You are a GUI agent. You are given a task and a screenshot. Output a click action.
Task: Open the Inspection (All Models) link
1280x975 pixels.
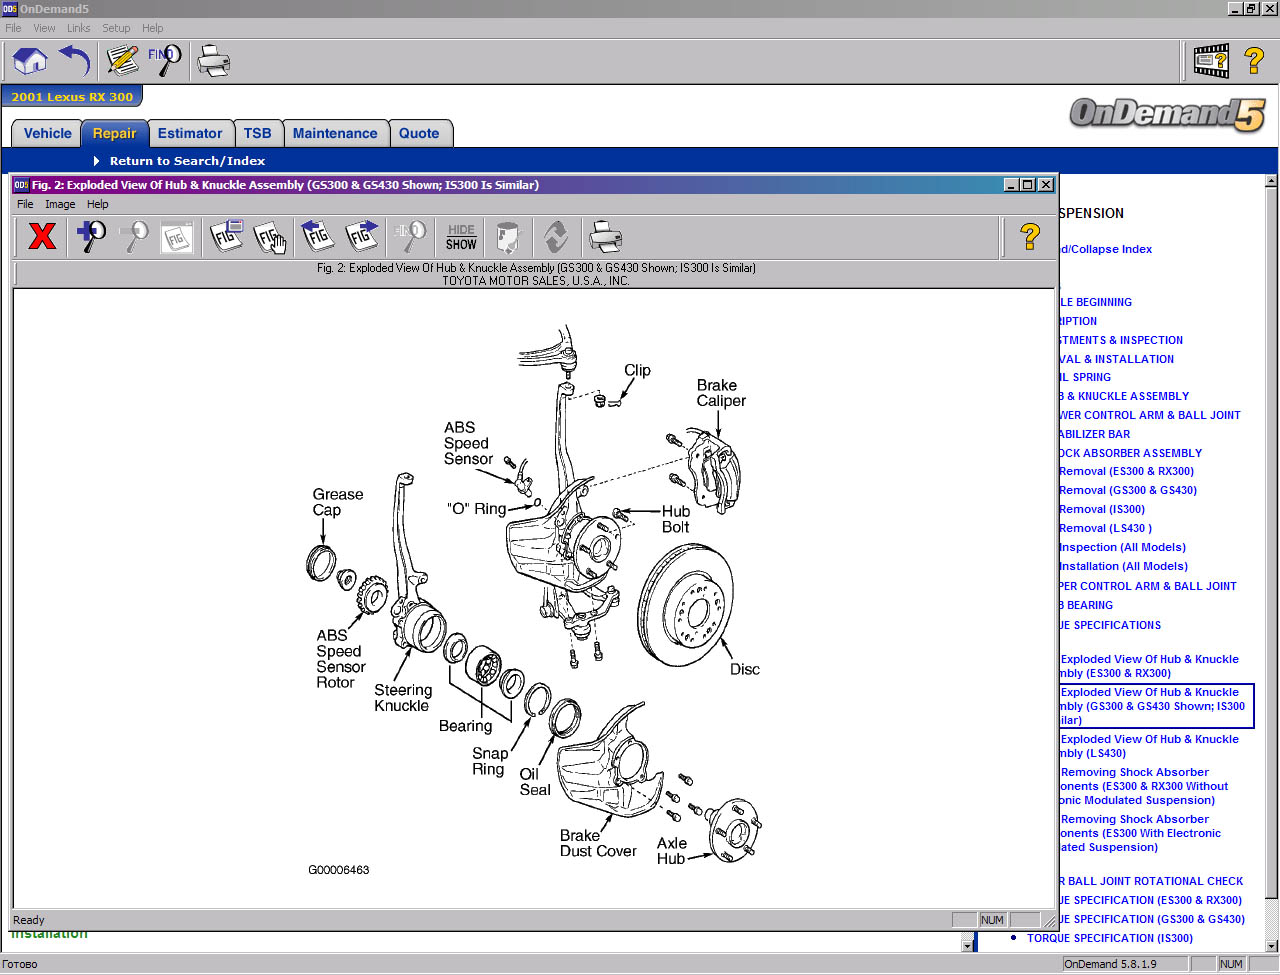click(x=1122, y=547)
